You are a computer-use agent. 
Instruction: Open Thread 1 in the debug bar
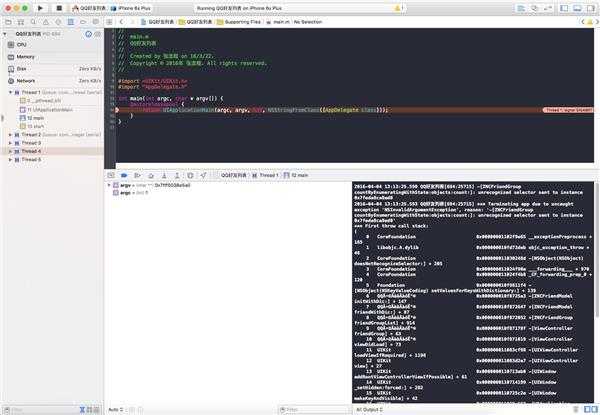point(265,175)
